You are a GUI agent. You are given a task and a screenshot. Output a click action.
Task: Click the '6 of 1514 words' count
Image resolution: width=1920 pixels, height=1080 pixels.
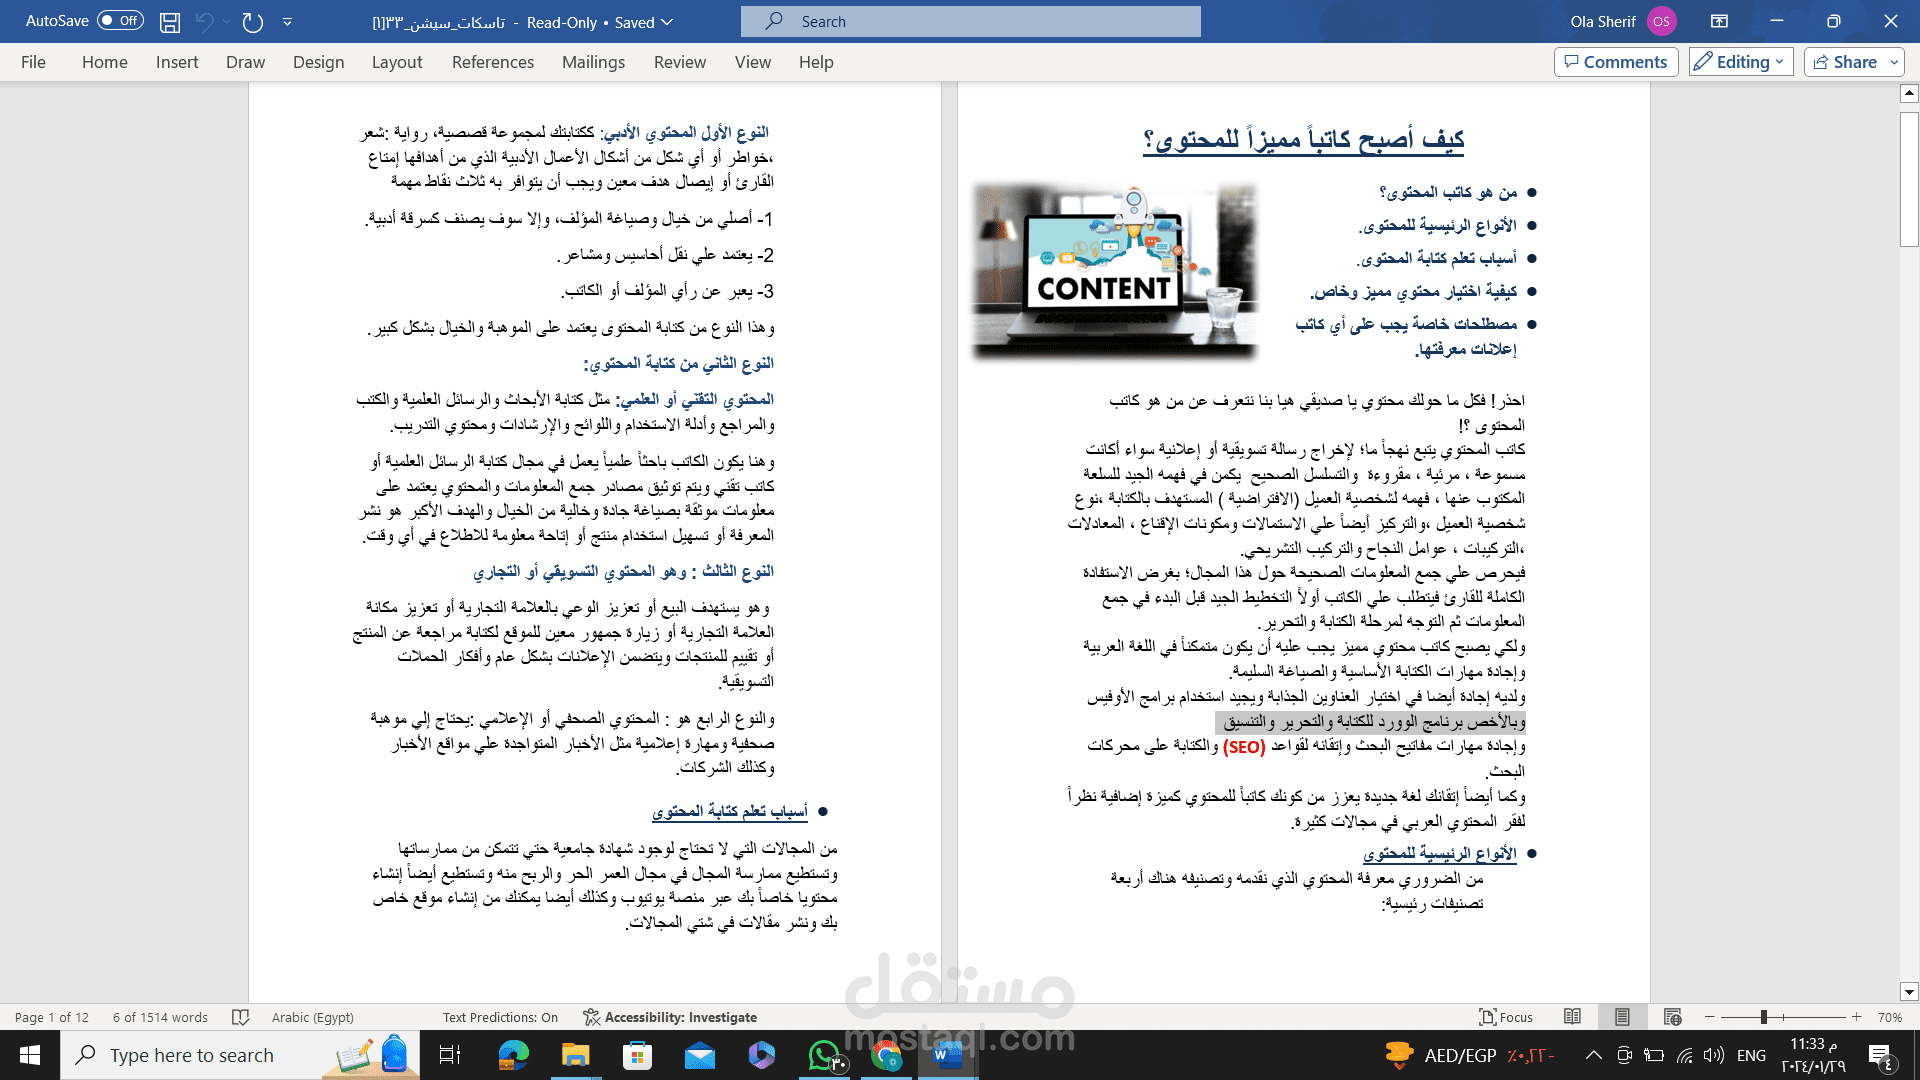(160, 1017)
